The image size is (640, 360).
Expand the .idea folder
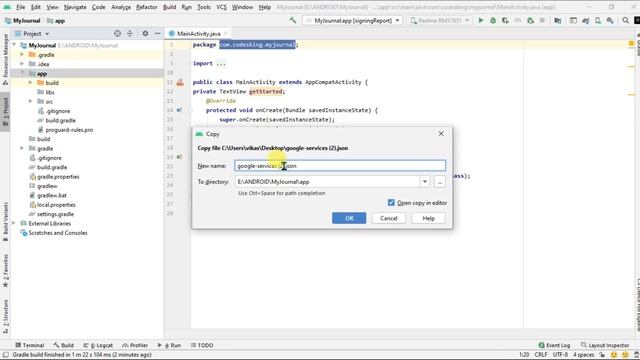(22, 64)
